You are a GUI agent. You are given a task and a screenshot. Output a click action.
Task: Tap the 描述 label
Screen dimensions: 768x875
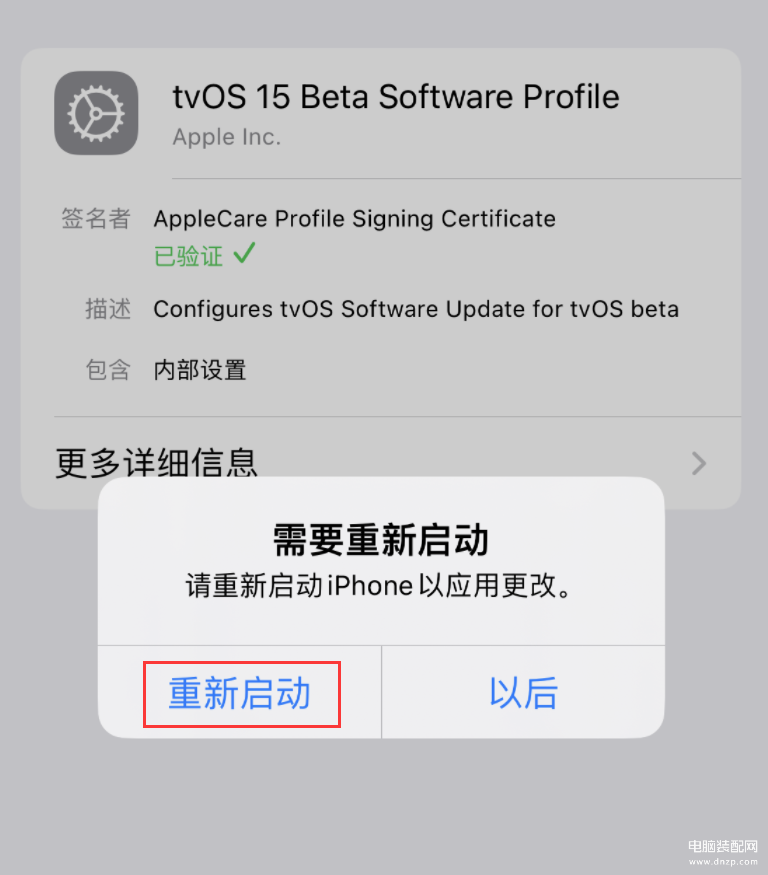(108, 309)
